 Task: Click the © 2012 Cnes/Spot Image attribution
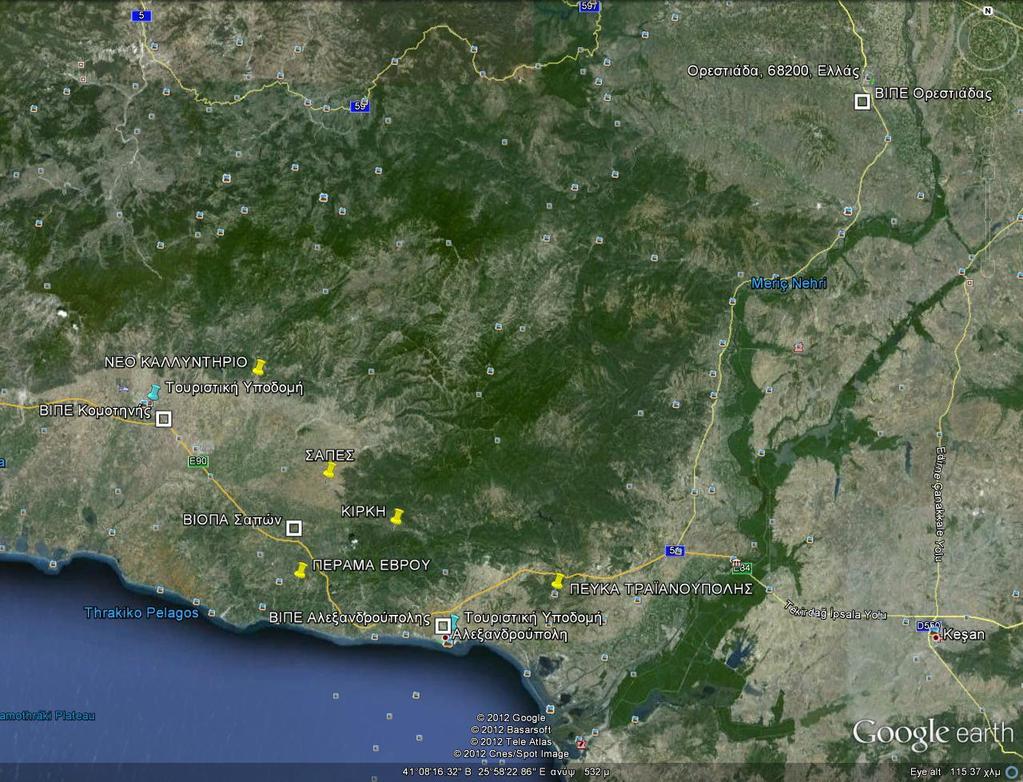point(512,754)
